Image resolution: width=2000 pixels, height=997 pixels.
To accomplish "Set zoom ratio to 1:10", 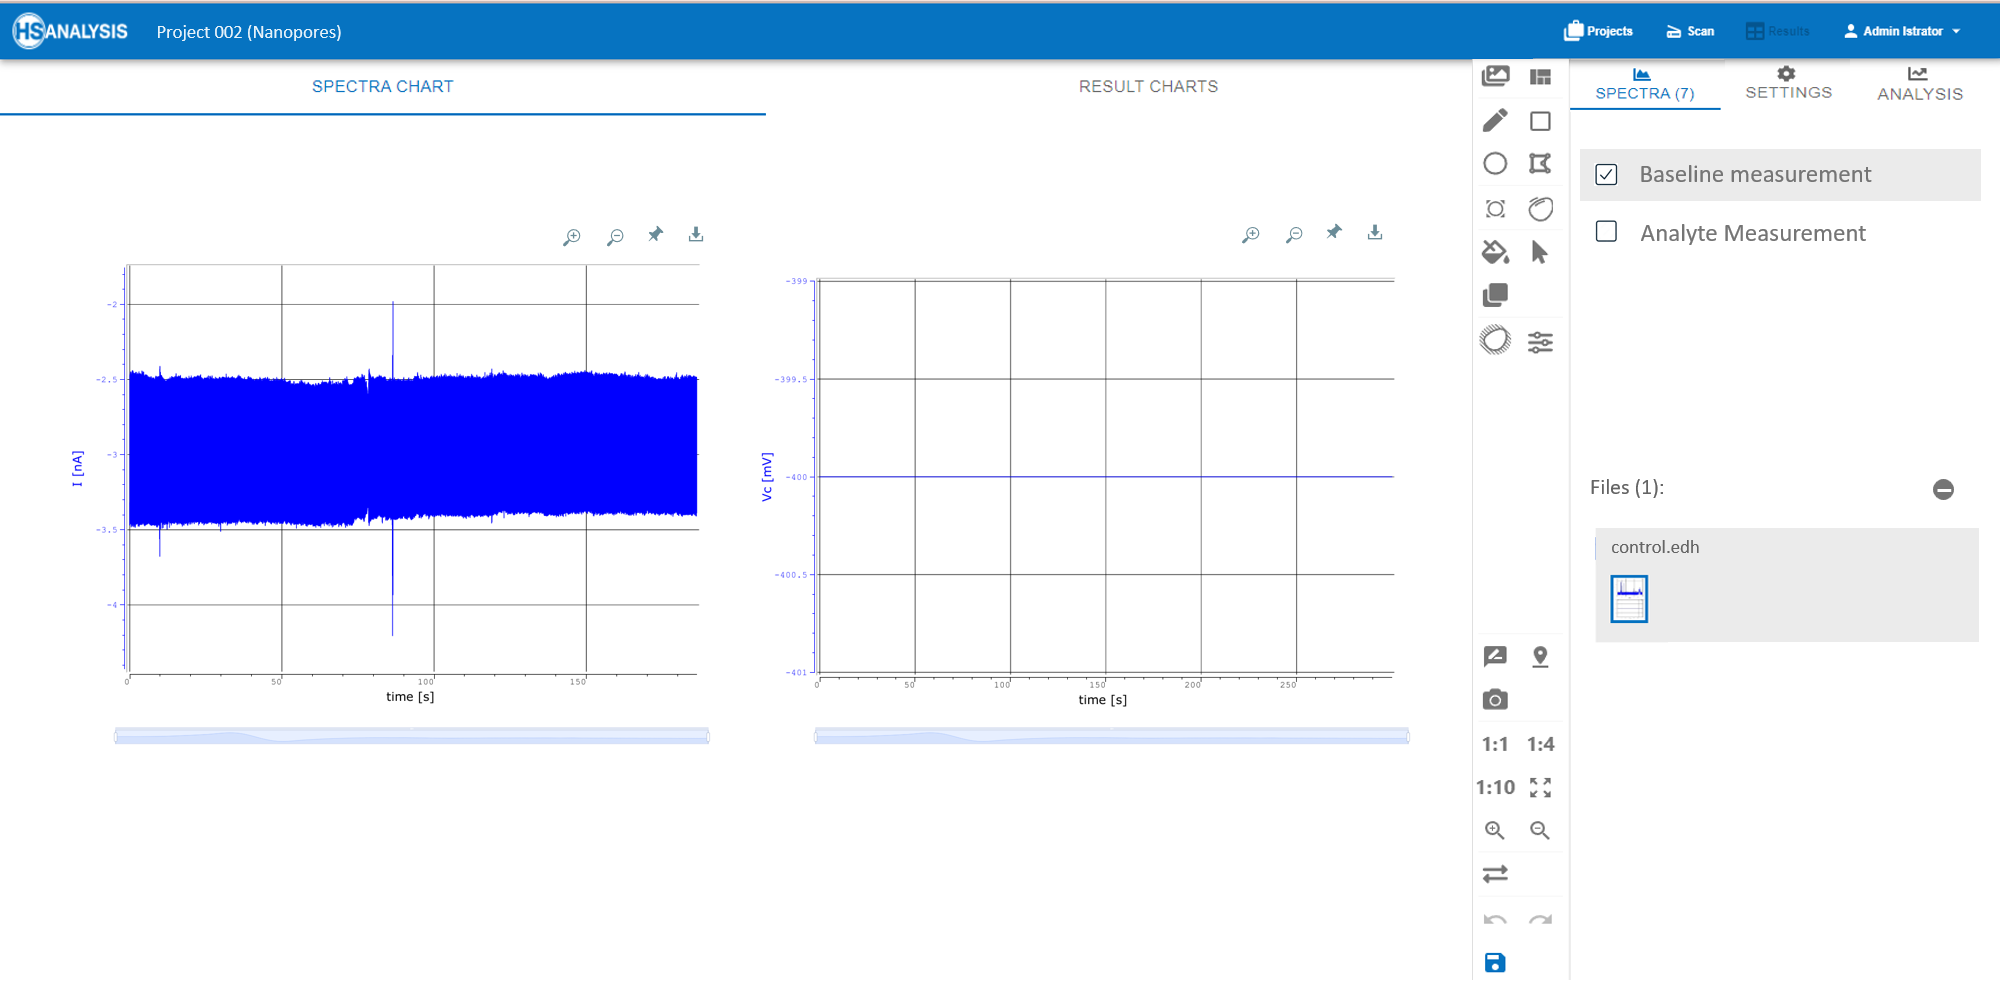I will 1496,787.
